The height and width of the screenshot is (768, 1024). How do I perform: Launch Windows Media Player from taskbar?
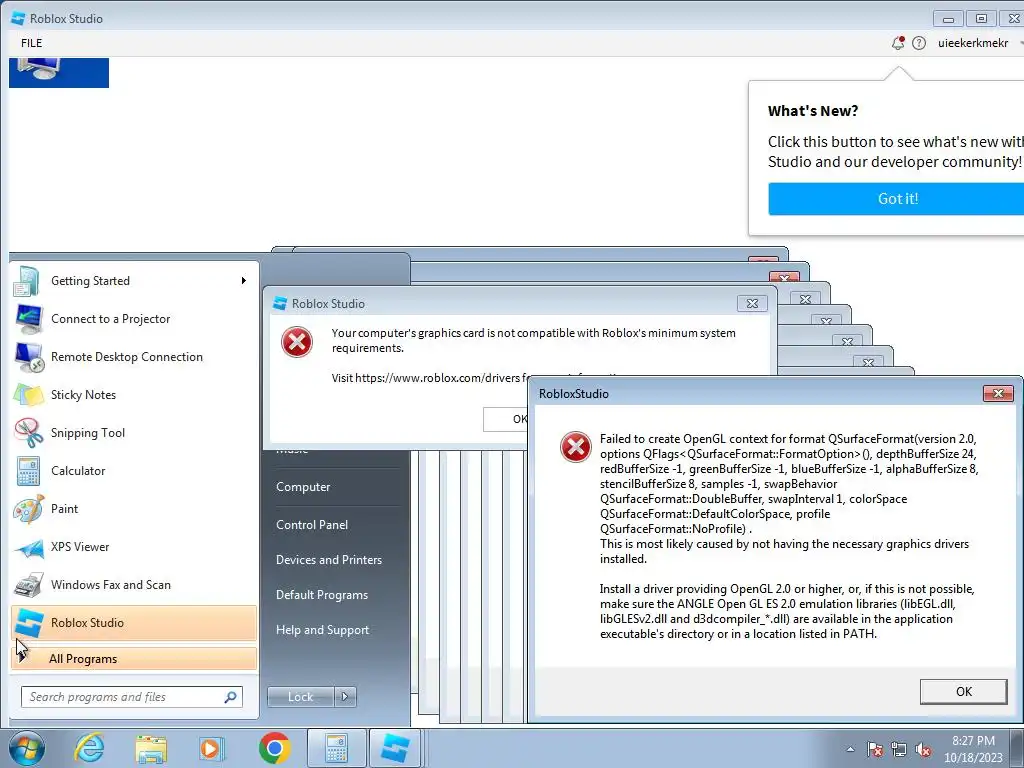coord(211,748)
